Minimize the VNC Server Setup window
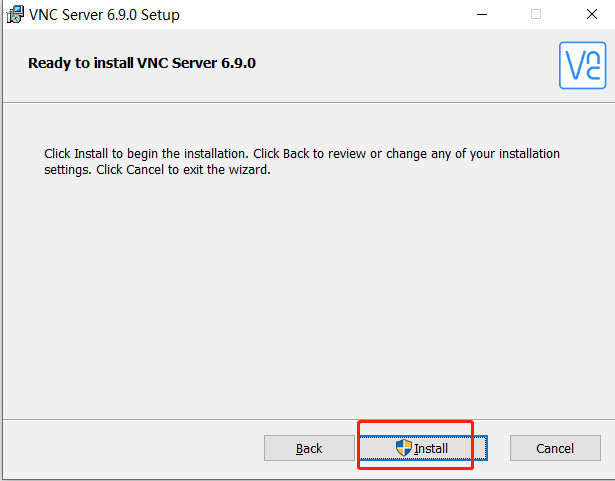The width and height of the screenshot is (615, 481). (x=483, y=14)
